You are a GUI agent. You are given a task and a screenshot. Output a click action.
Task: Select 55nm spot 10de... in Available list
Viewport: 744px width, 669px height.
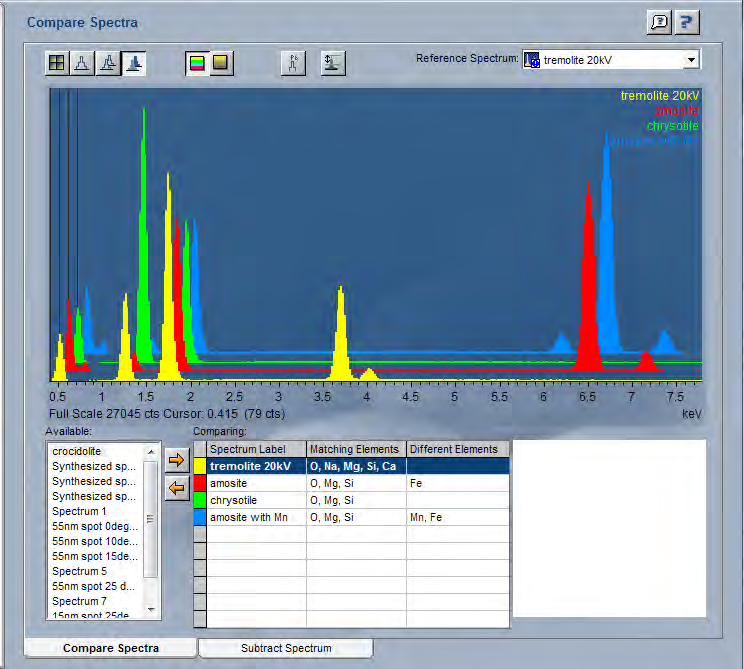point(95,541)
